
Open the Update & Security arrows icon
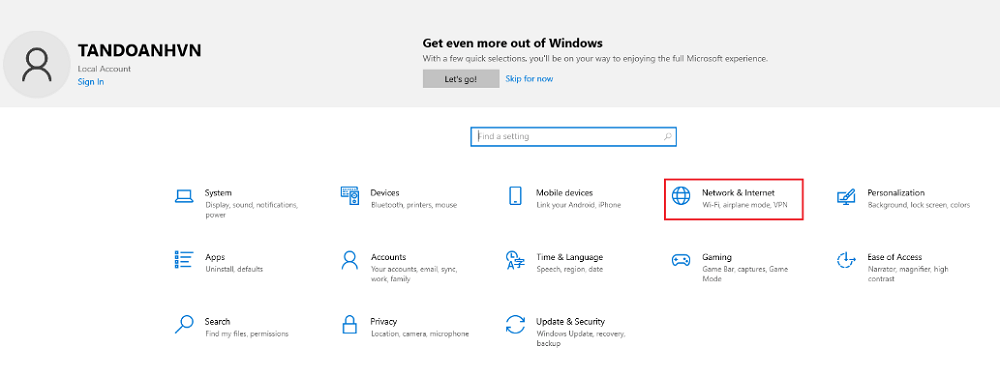coord(515,324)
